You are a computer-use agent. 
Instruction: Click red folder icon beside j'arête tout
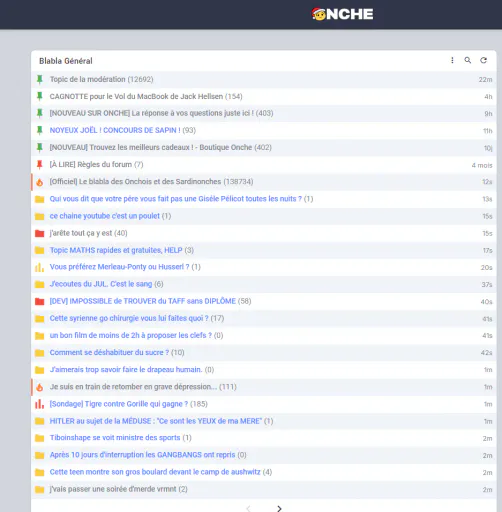click(x=40, y=233)
